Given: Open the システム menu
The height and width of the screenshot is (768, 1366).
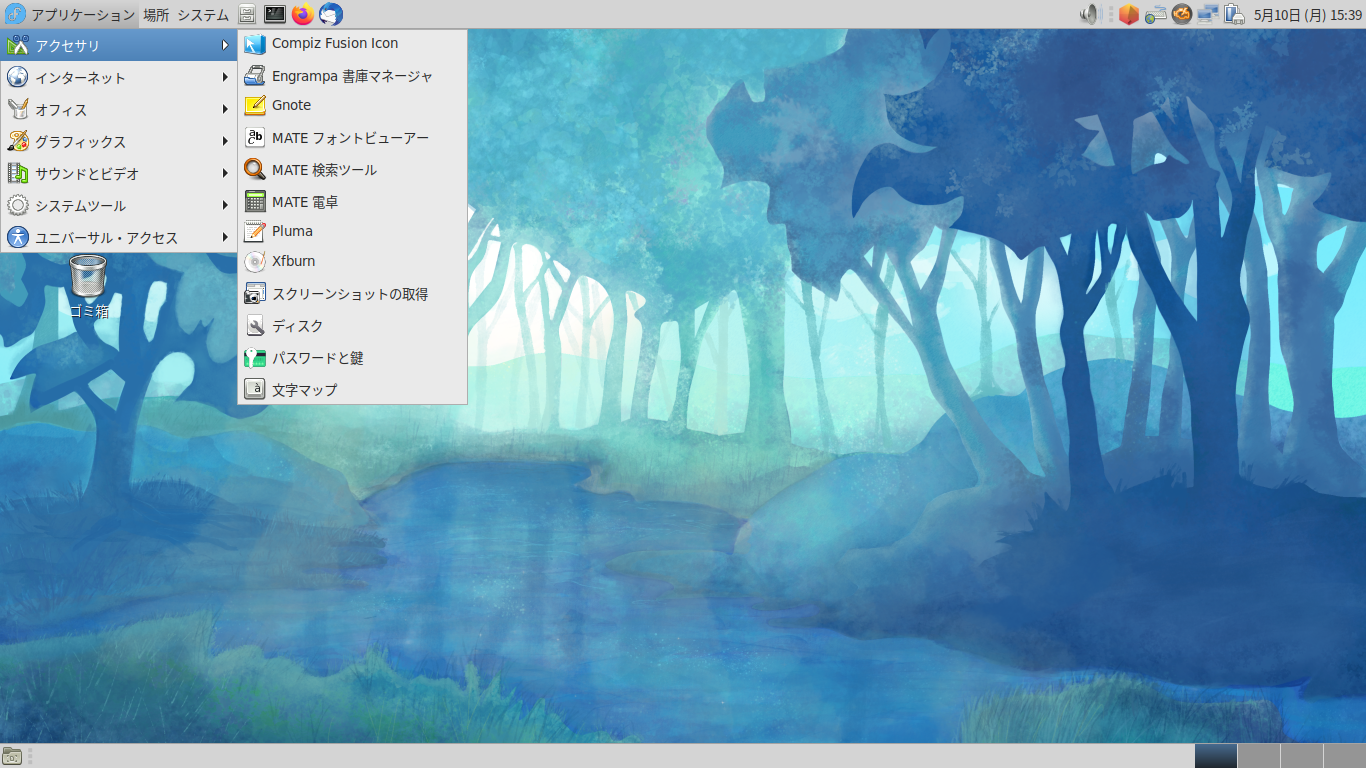Looking at the screenshot, I should click(x=203, y=14).
